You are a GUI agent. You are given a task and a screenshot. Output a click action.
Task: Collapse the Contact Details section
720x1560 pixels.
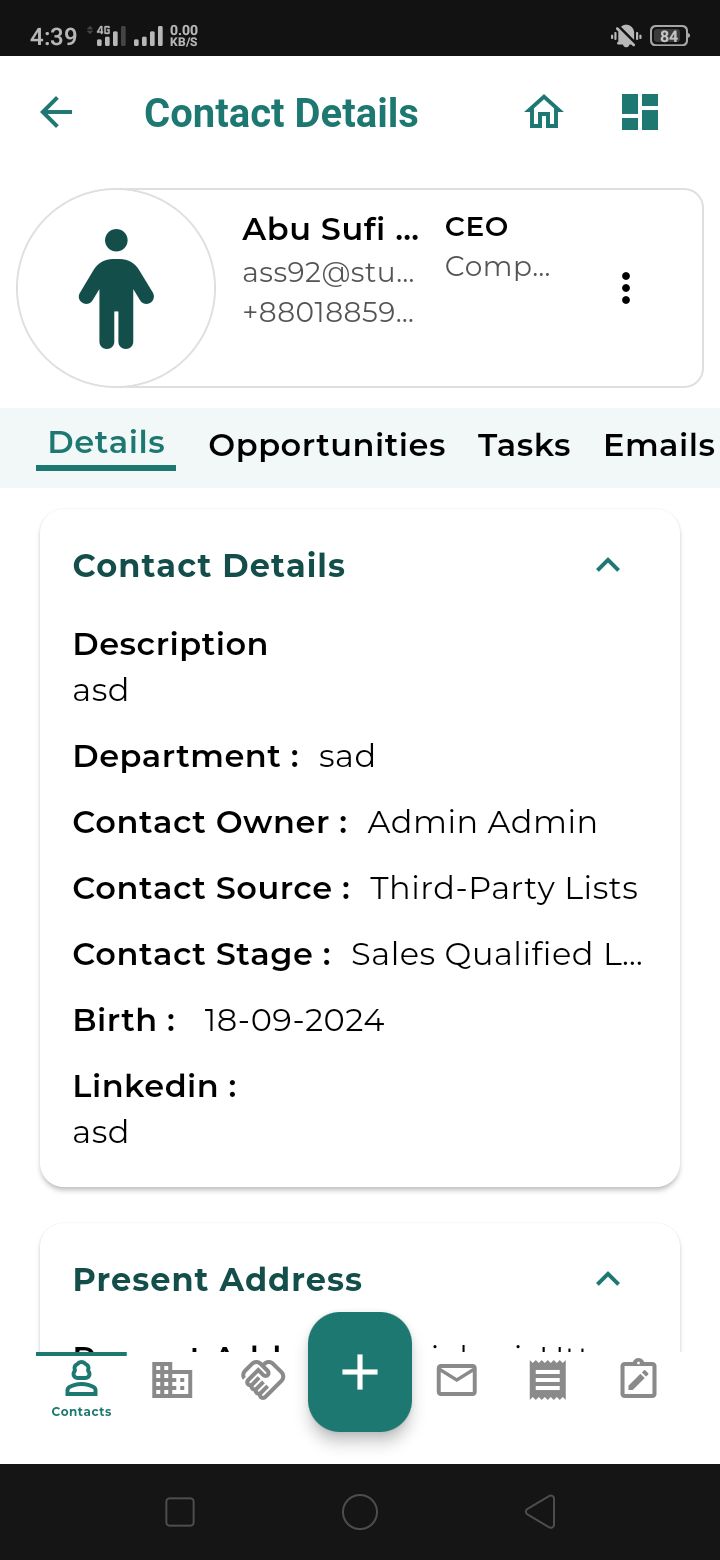(x=608, y=565)
